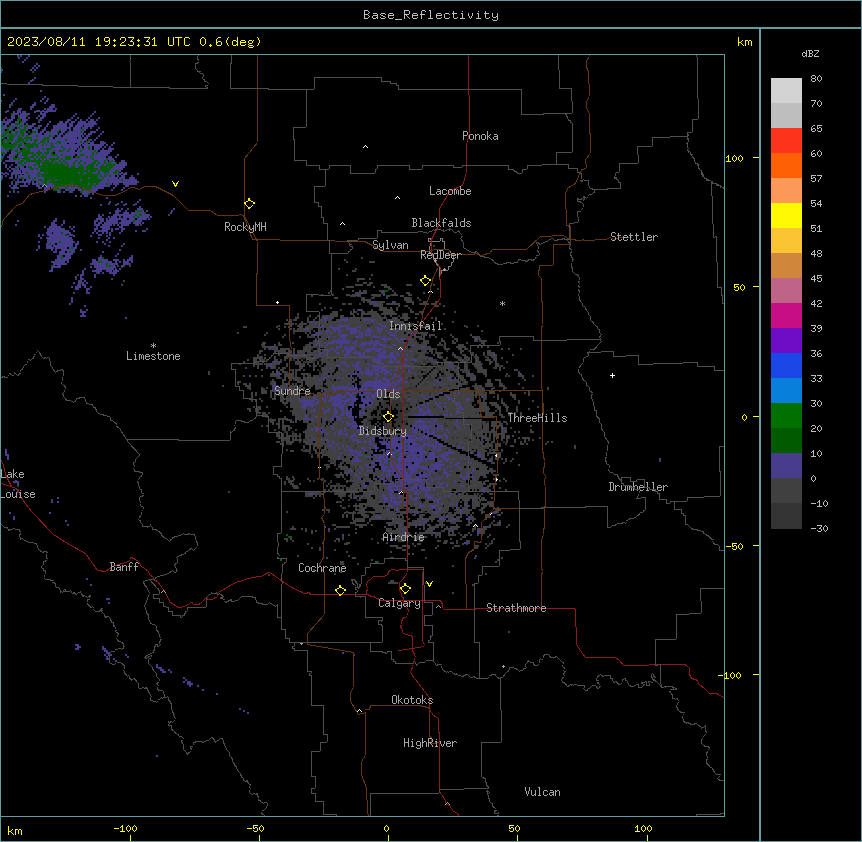This screenshot has height=842, width=862.
Task: Pick the yellow 54-51 dBZ legend color
Action: point(786,215)
